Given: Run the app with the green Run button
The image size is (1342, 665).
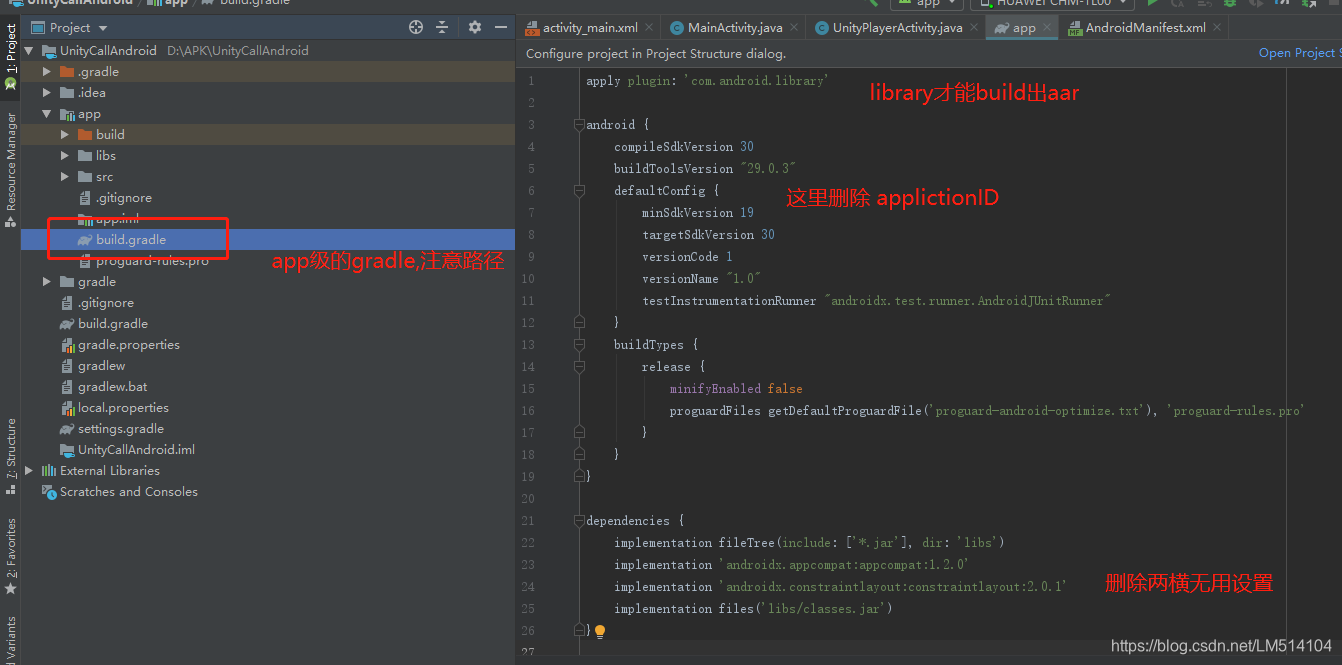Looking at the screenshot, I should pyautogui.click(x=1152, y=4).
